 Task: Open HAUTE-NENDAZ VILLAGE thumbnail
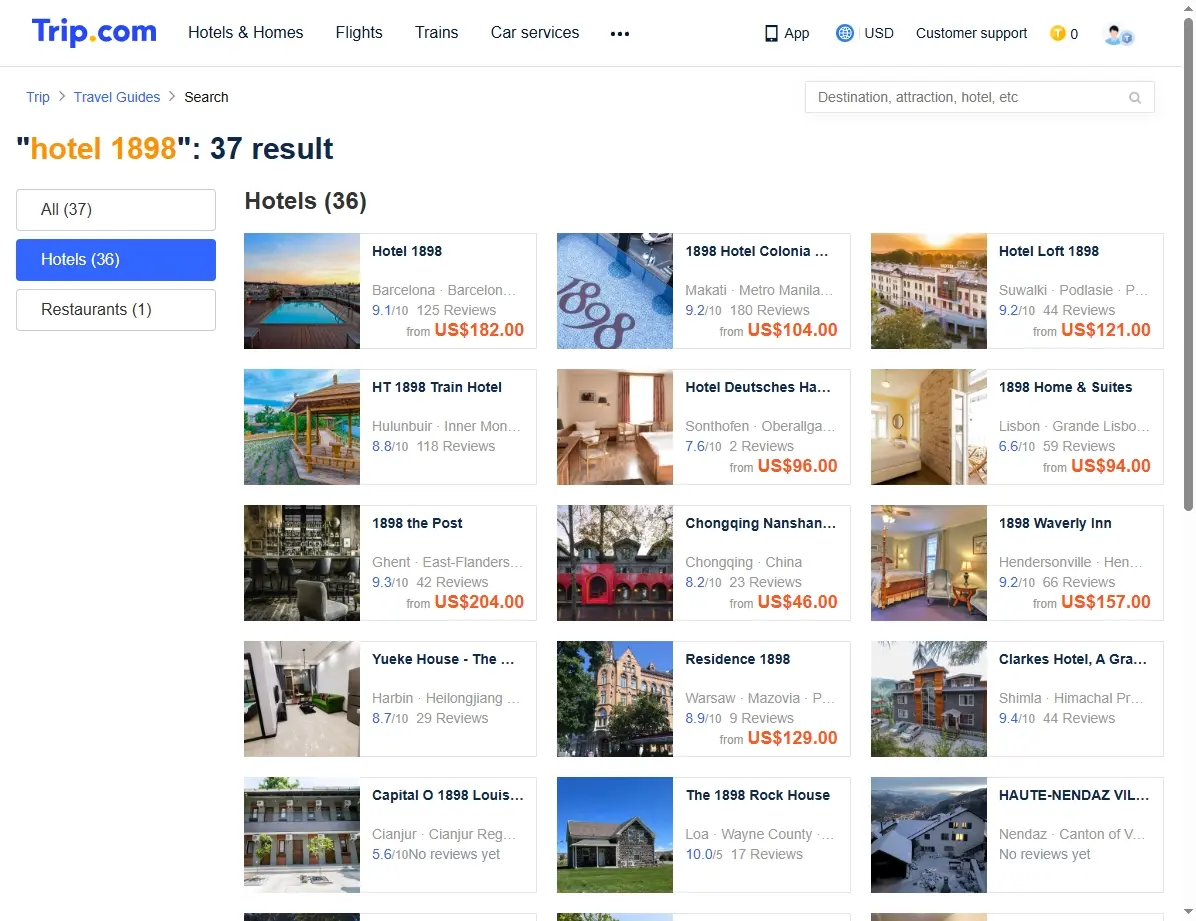click(928, 835)
